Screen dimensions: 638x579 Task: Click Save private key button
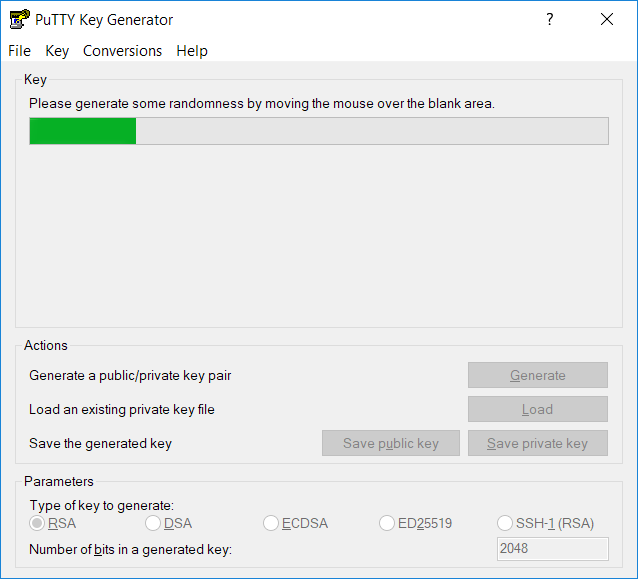537,443
